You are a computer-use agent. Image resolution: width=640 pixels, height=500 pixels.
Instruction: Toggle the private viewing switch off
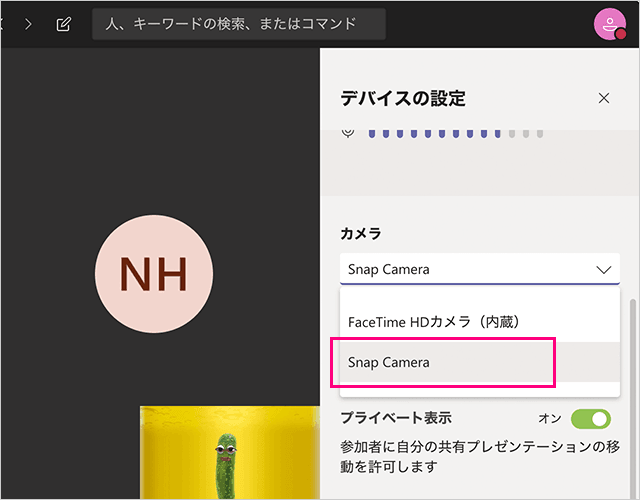pyautogui.click(x=591, y=419)
